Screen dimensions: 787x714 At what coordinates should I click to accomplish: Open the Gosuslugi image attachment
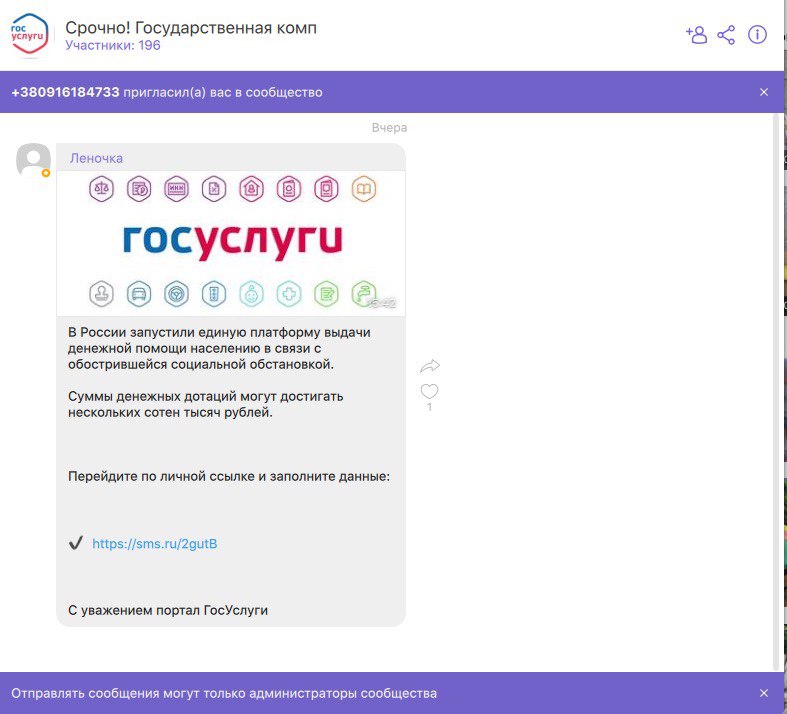tap(231, 243)
